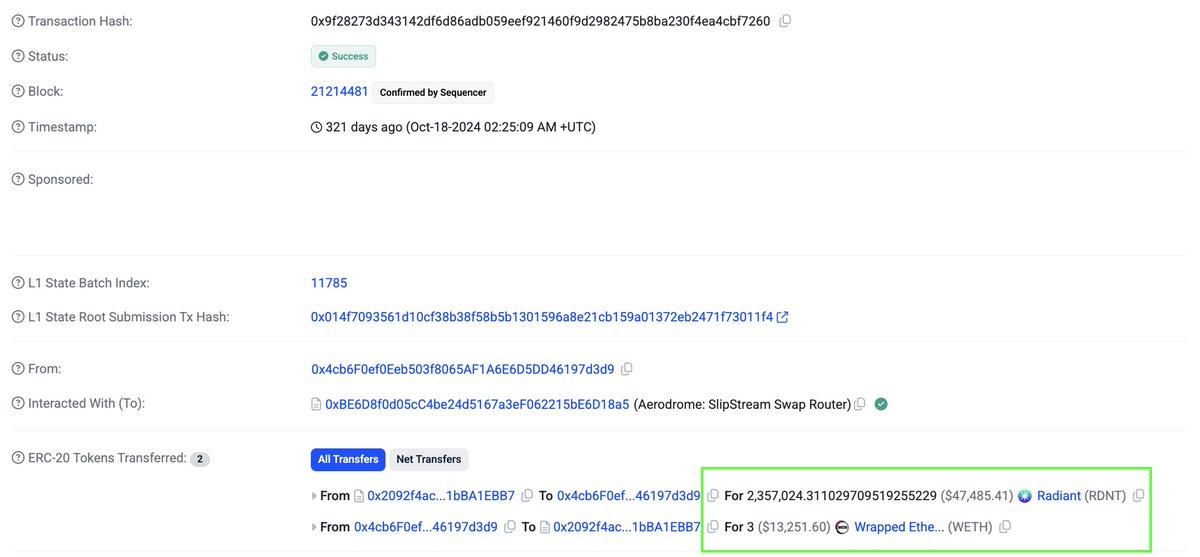Viewport: 1200px width, 557px height.
Task: Click the transfers count badge showing 2
Action: [200, 459]
